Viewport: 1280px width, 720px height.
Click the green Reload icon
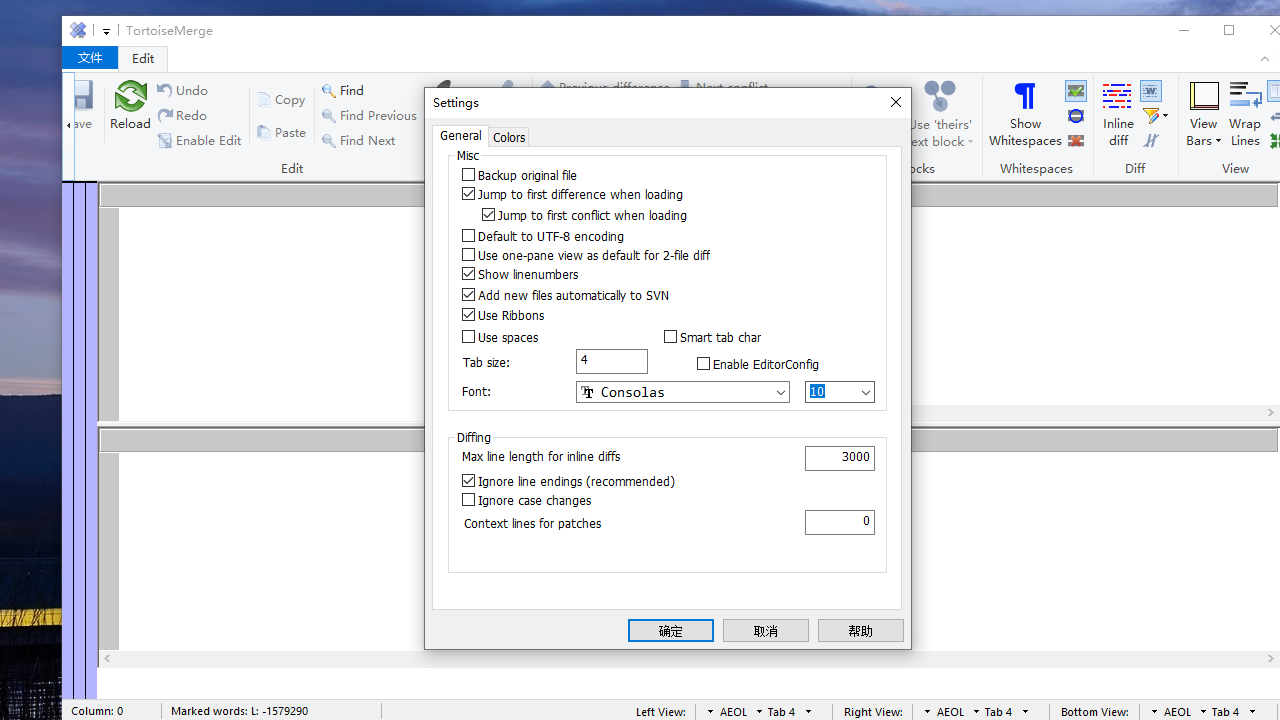130,98
